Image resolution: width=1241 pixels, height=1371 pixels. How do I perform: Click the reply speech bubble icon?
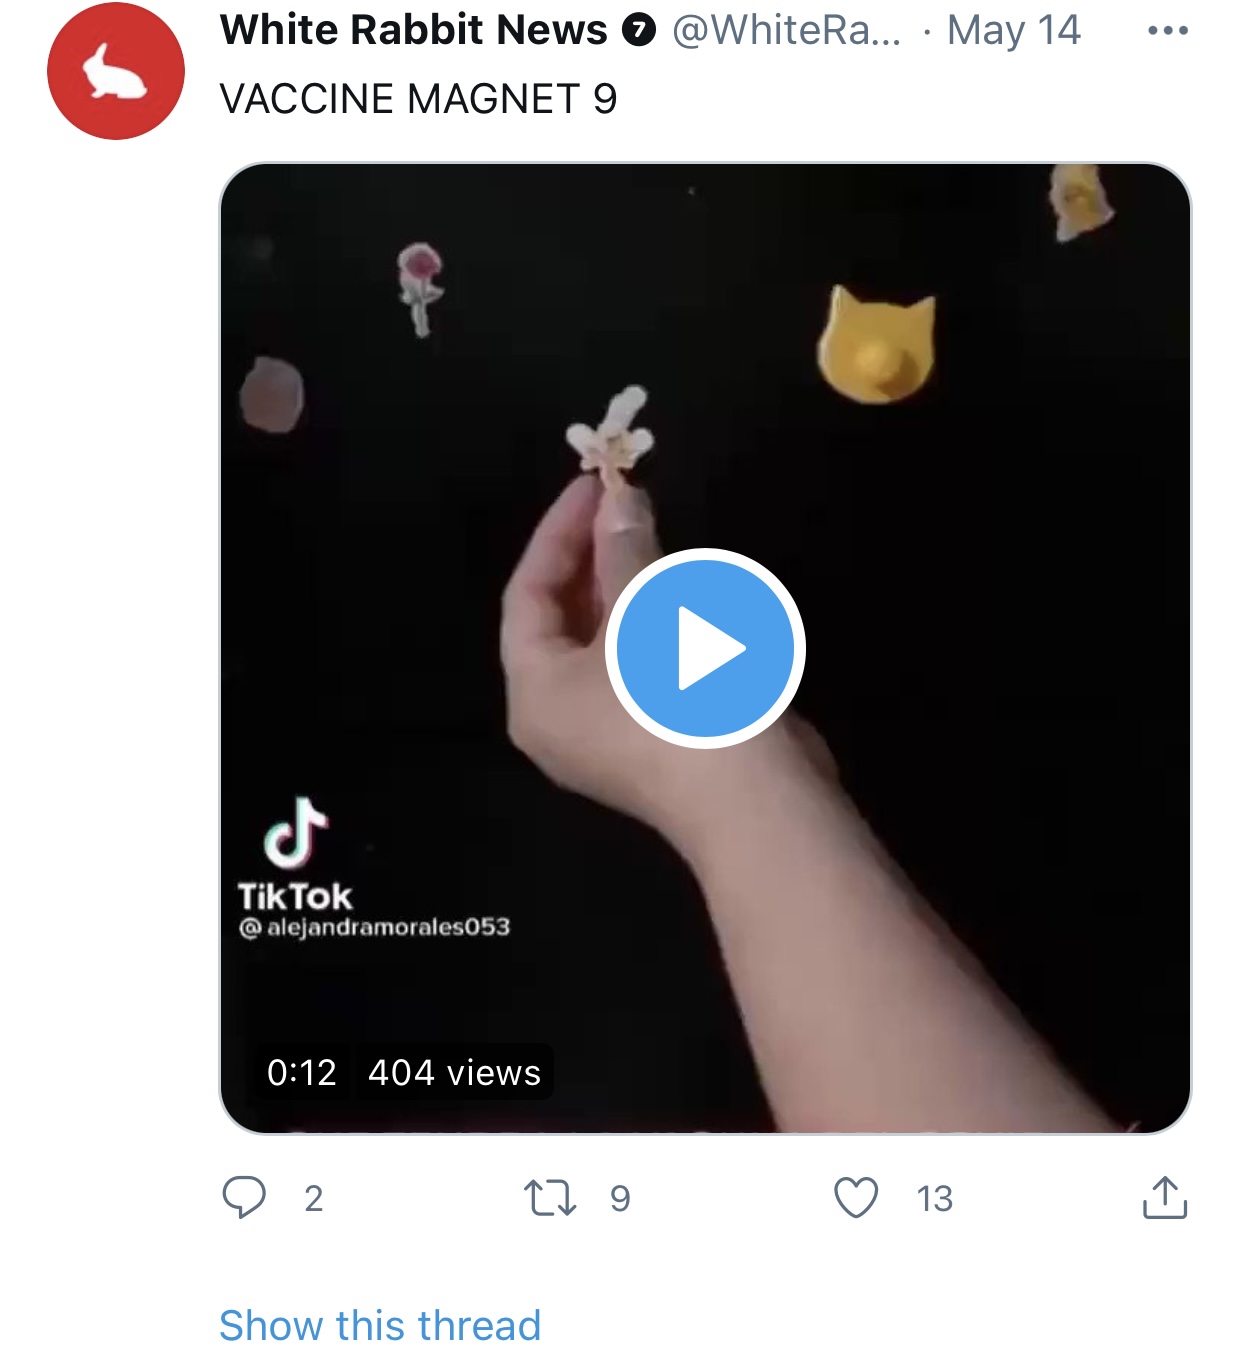244,1197
